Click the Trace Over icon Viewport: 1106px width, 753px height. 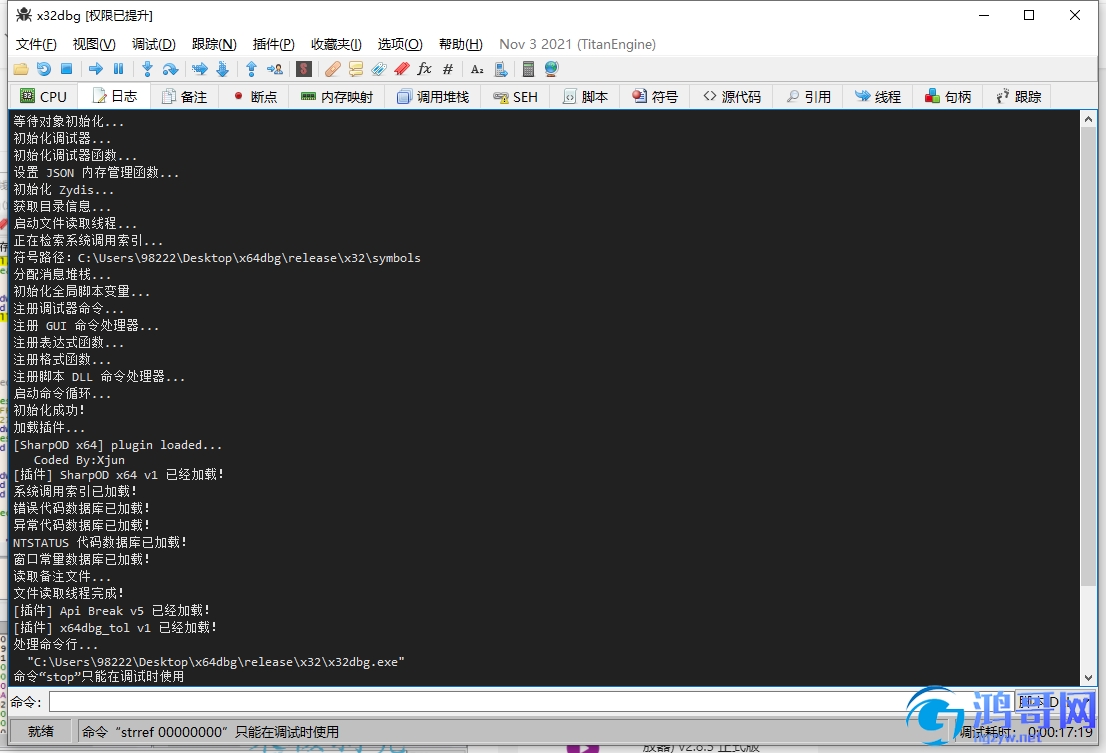[x=222, y=69]
